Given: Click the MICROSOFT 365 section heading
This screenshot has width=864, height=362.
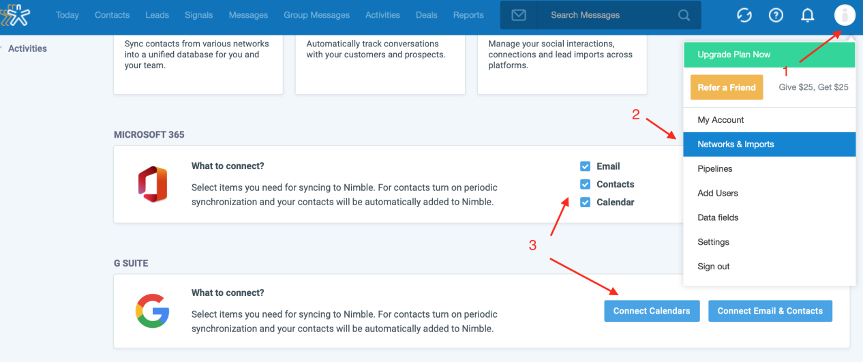Looking at the screenshot, I should point(149,135).
